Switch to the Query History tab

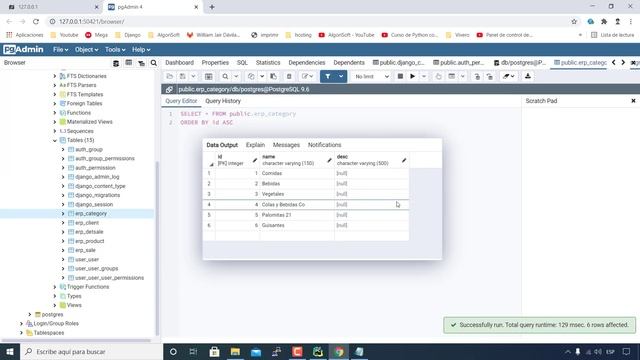click(223, 101)
